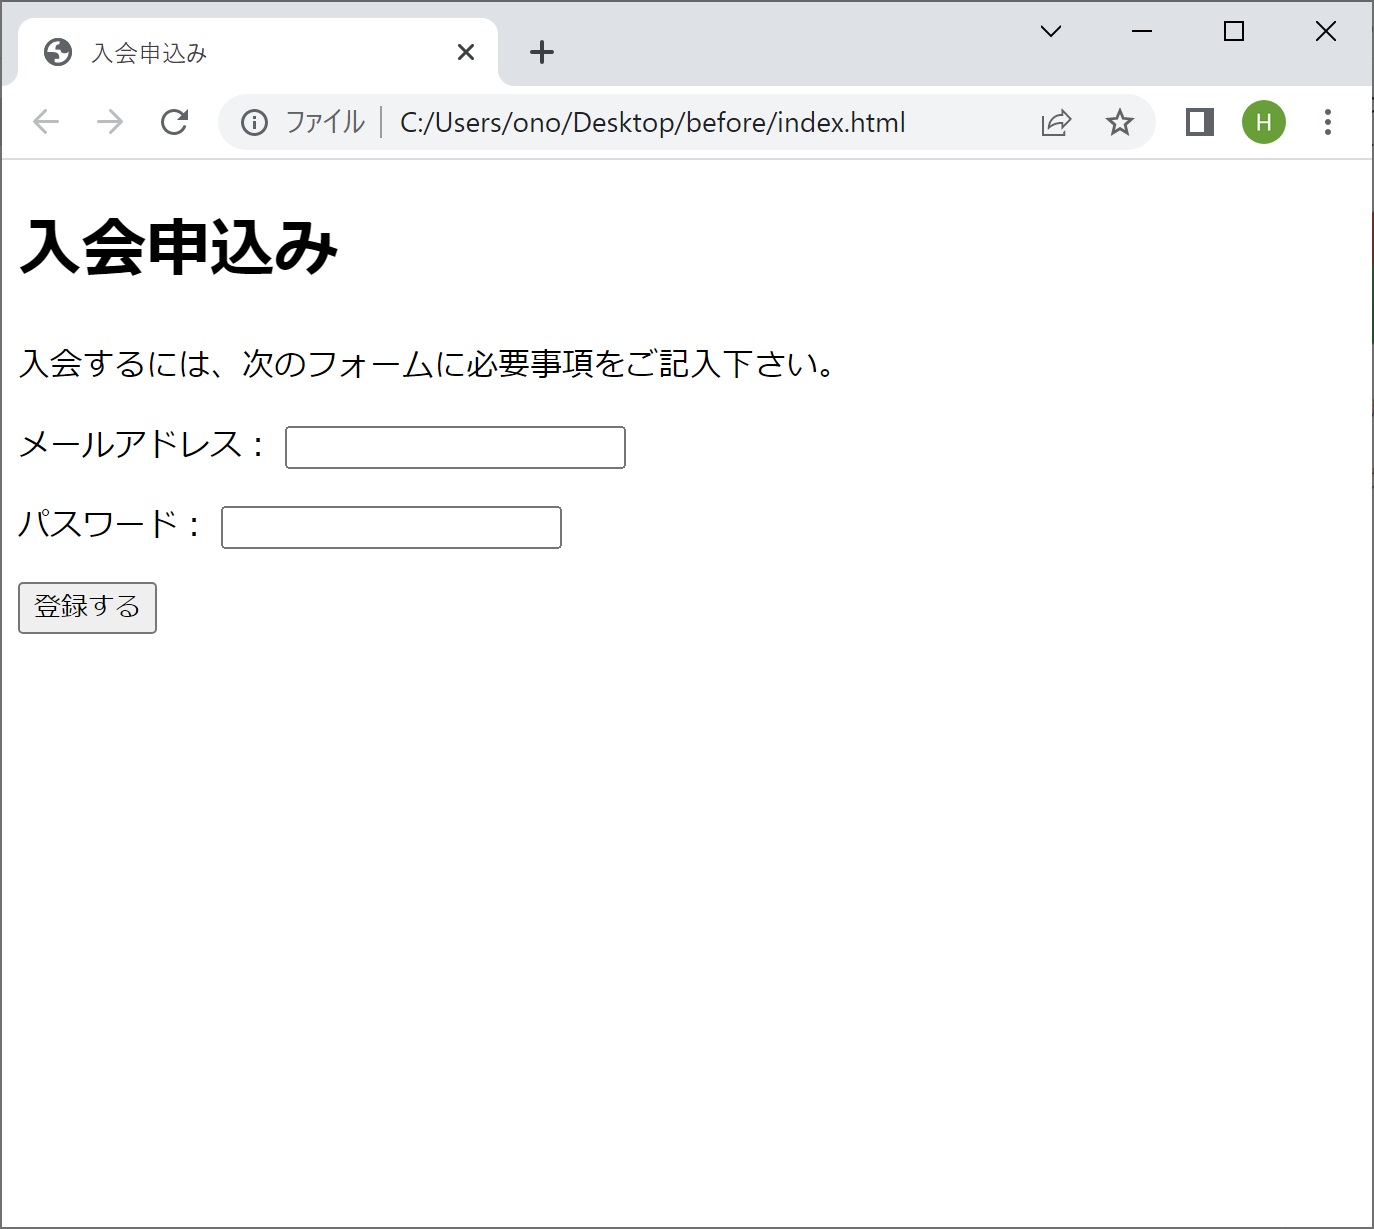Click the 入会するには instruction paragraph
This screenshot has height=1229, width=1374.
tap(428, 363)
